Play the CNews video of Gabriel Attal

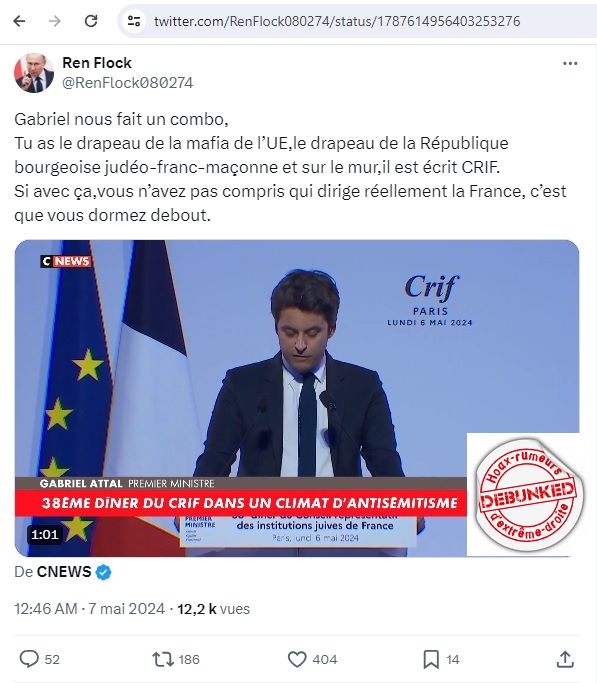click(297, 398)
